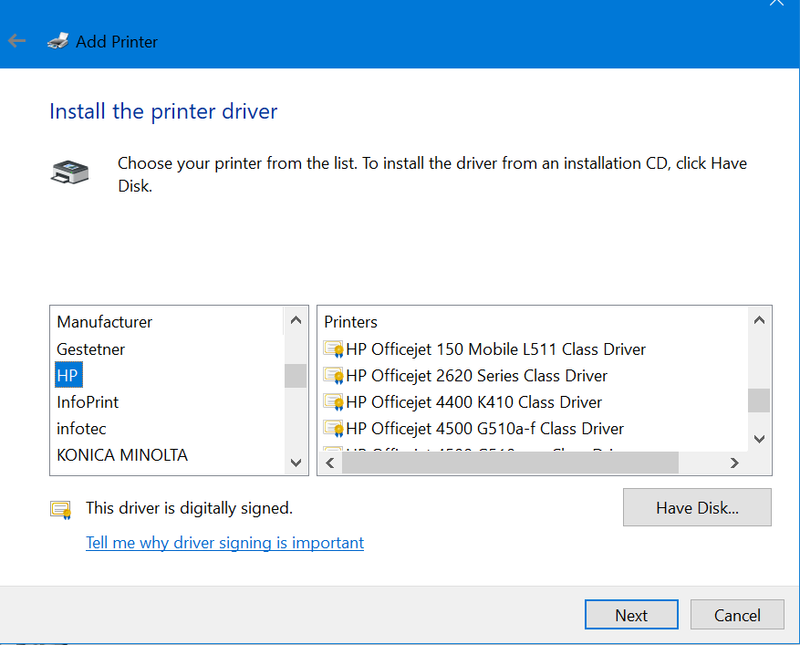Click the back arrow in the title bar
Viewport: 800px width, 645px height.
click(17, 42)
